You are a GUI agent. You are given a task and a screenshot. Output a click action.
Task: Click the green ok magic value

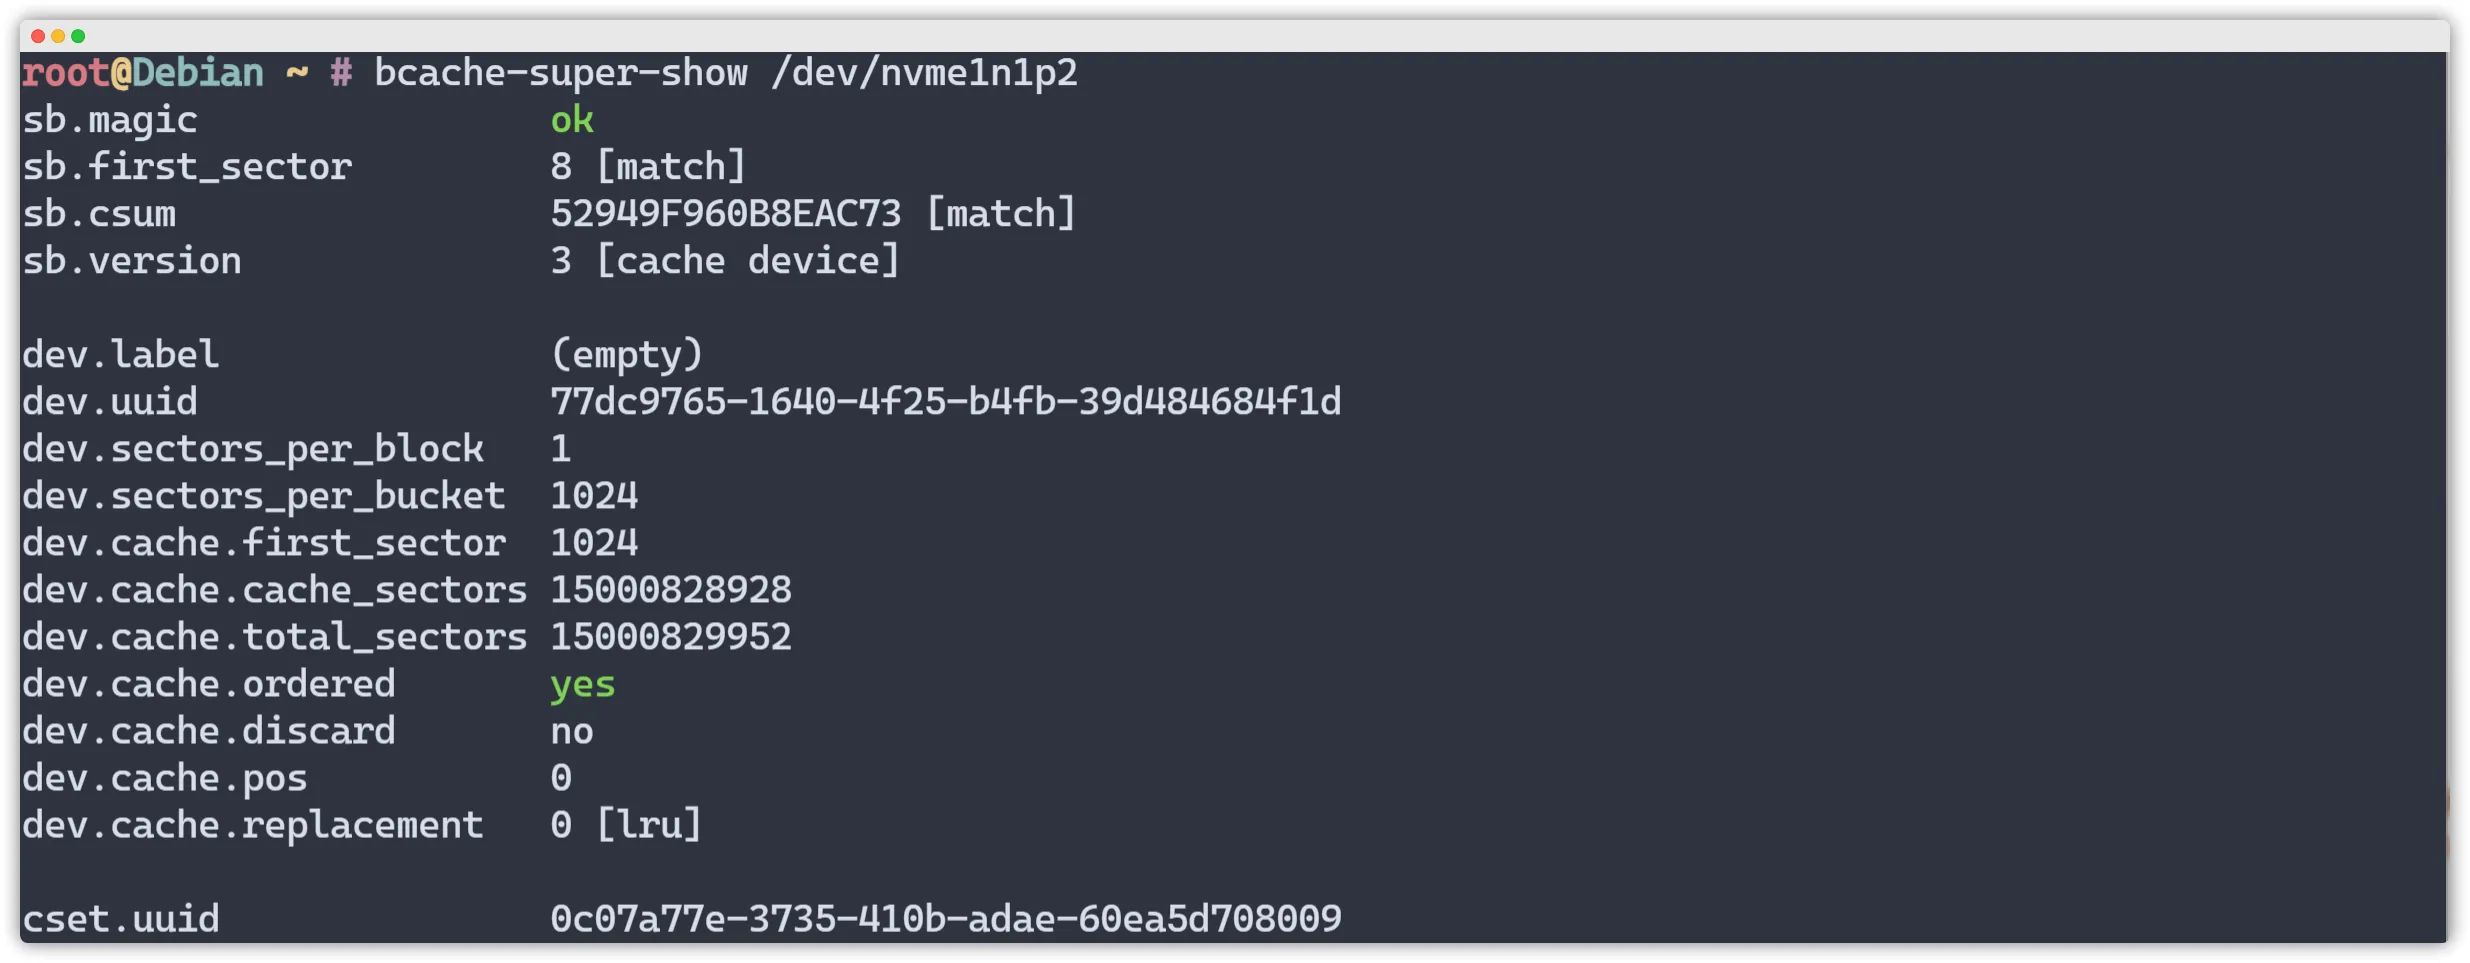572,120
